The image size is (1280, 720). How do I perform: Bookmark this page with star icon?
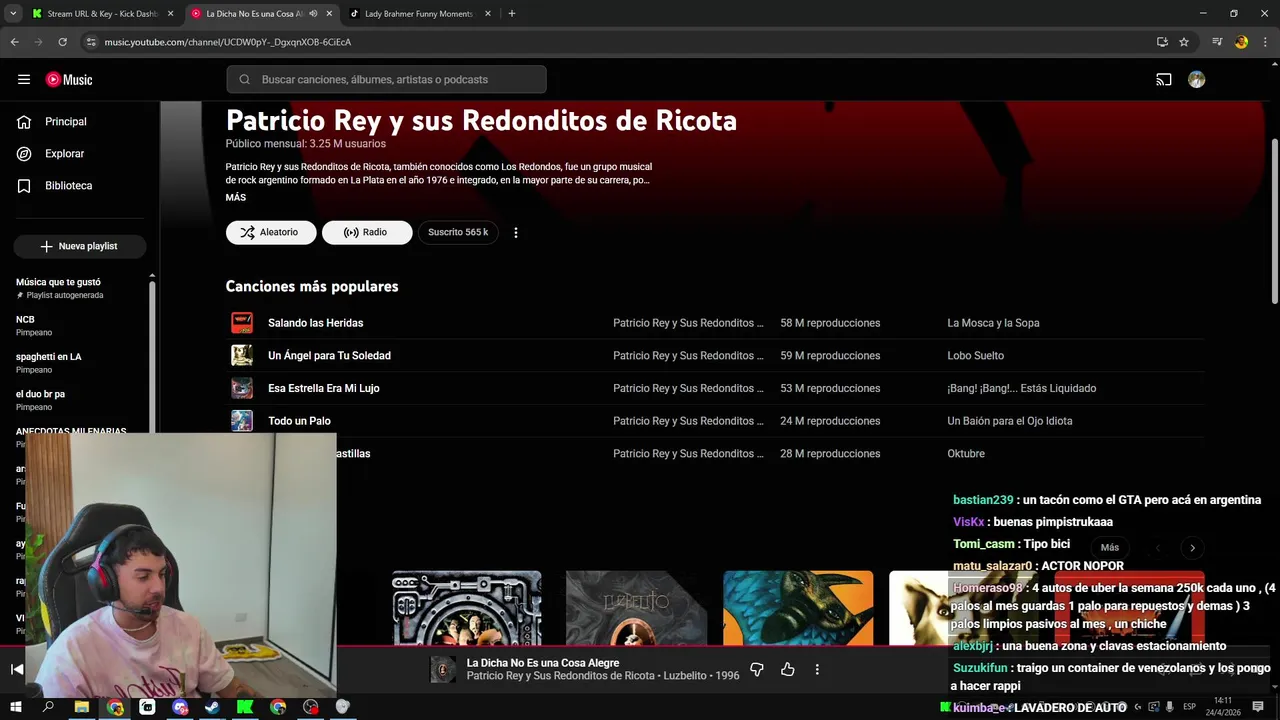1184,42
